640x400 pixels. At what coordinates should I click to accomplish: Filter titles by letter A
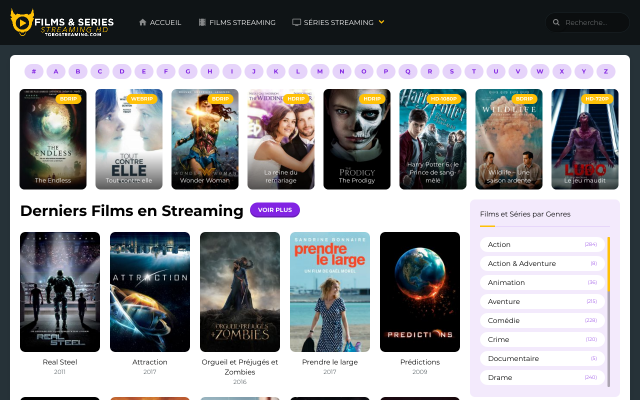click(x=56, y=71)
